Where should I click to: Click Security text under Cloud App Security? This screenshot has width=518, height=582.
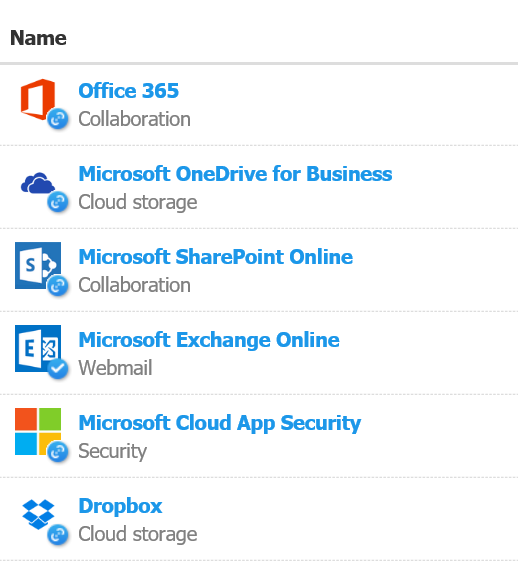[112, 452]
